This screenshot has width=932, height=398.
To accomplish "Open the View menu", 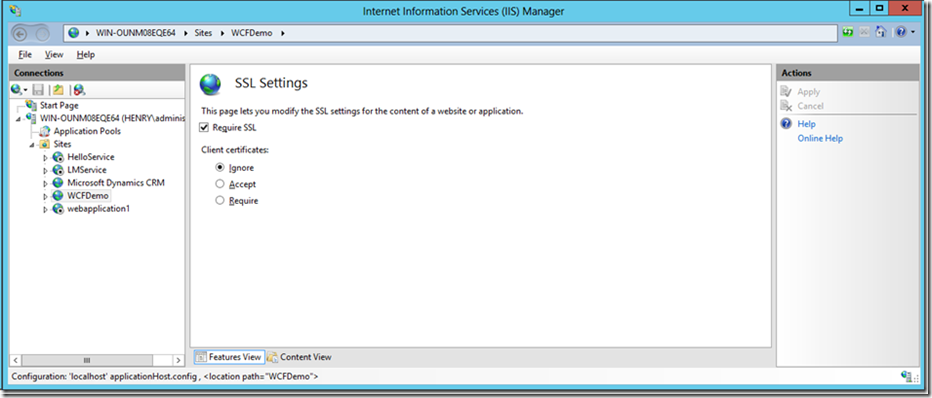I will [54, 55].
